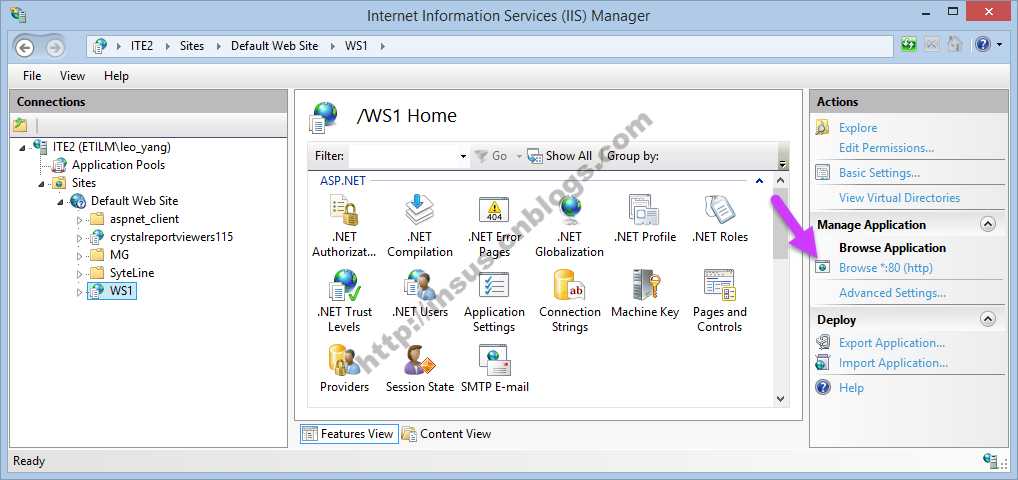Click Edit Permissions link
The width and height of the screenshot is (1018, 480).
(886, 147)
